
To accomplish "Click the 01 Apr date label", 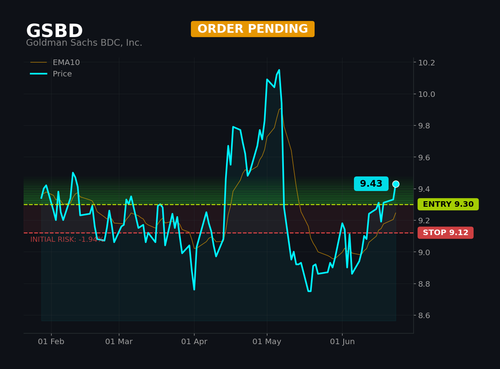I will click(x=194, y=341).
